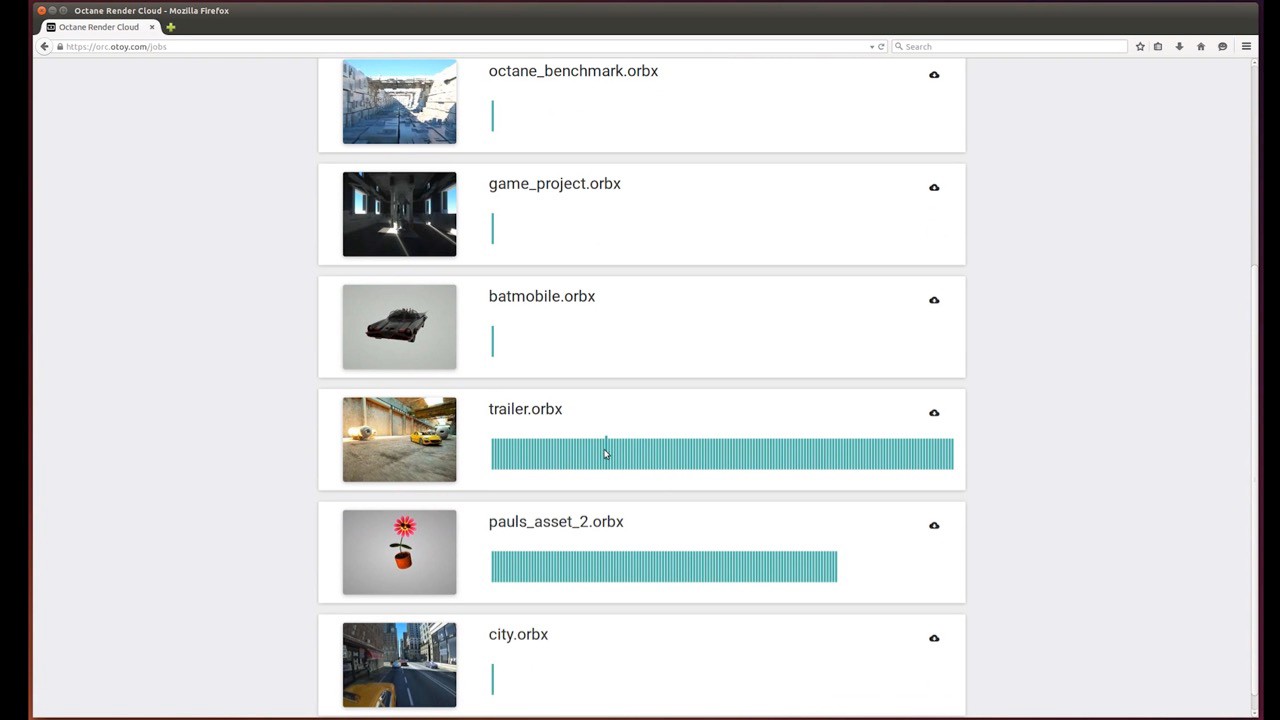This screenshot has width=1280, height=720.
Task: Select the batmobile.orbx car thumbnail
Action: tap(399, 327)
